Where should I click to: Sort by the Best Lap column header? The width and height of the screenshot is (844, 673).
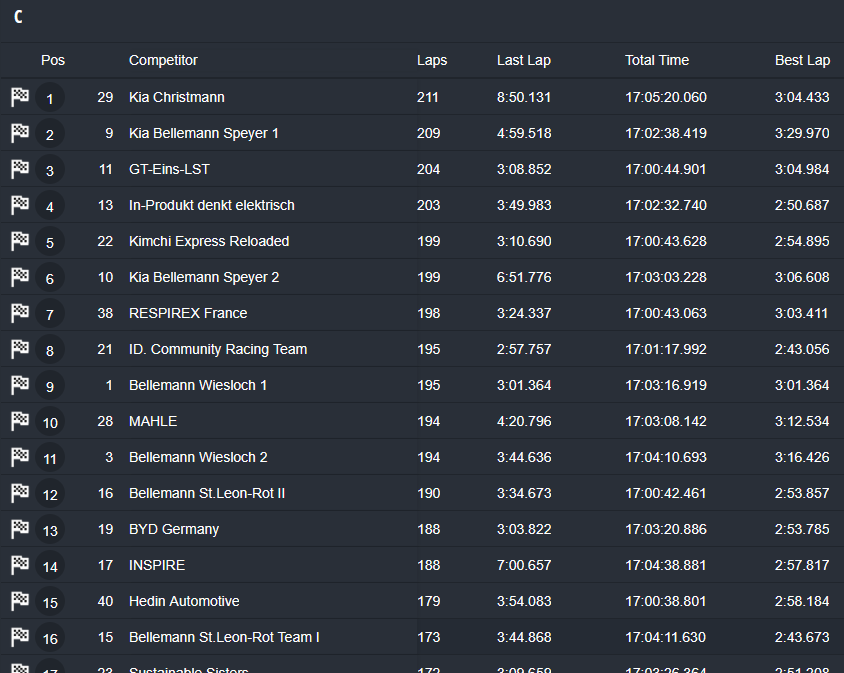click(802, 60)
